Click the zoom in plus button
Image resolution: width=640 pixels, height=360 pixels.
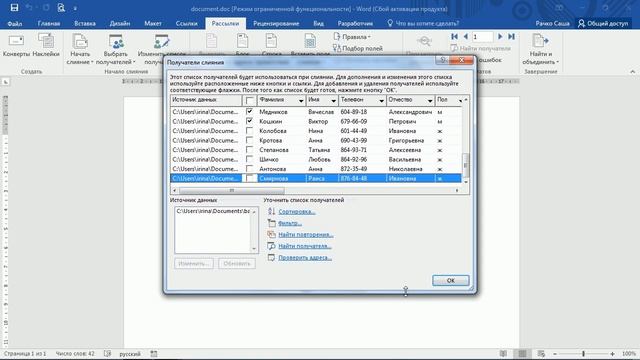coord(612,354)
